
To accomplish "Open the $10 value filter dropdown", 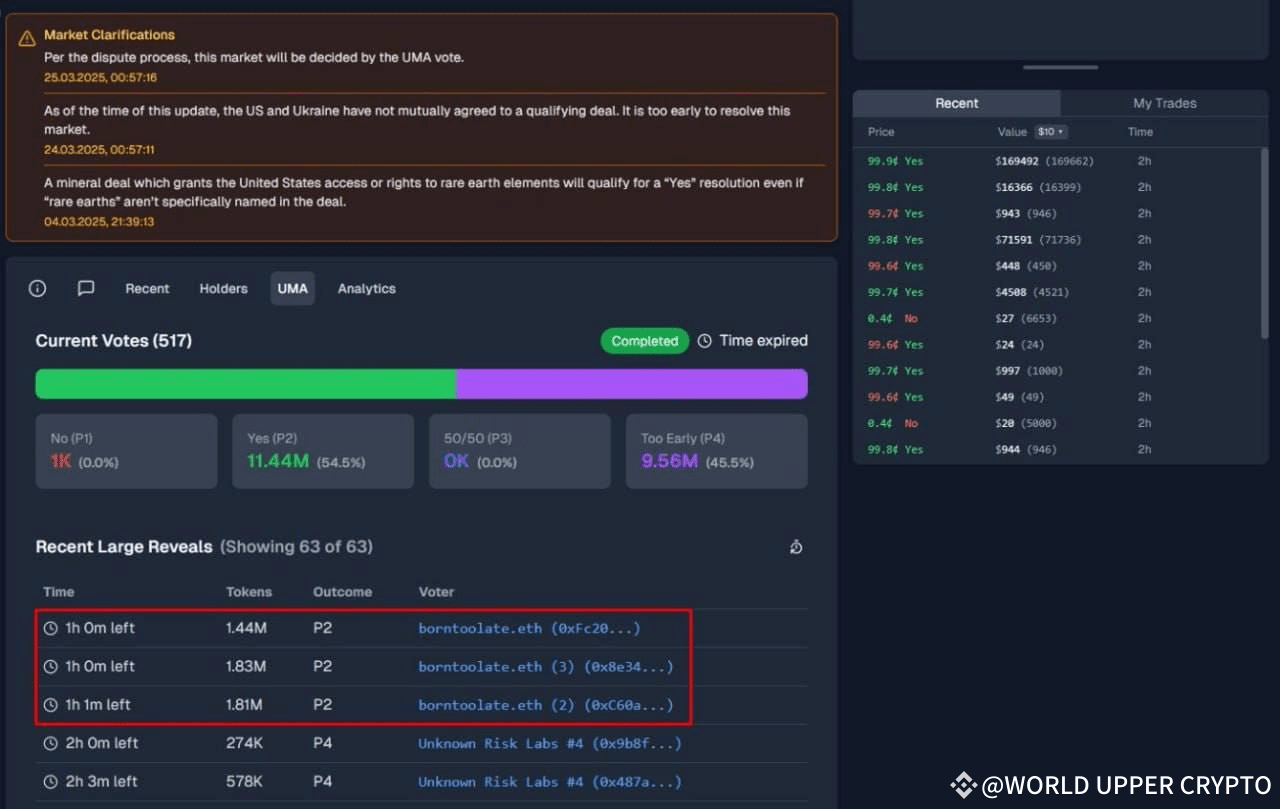I will click(1051, 132).
